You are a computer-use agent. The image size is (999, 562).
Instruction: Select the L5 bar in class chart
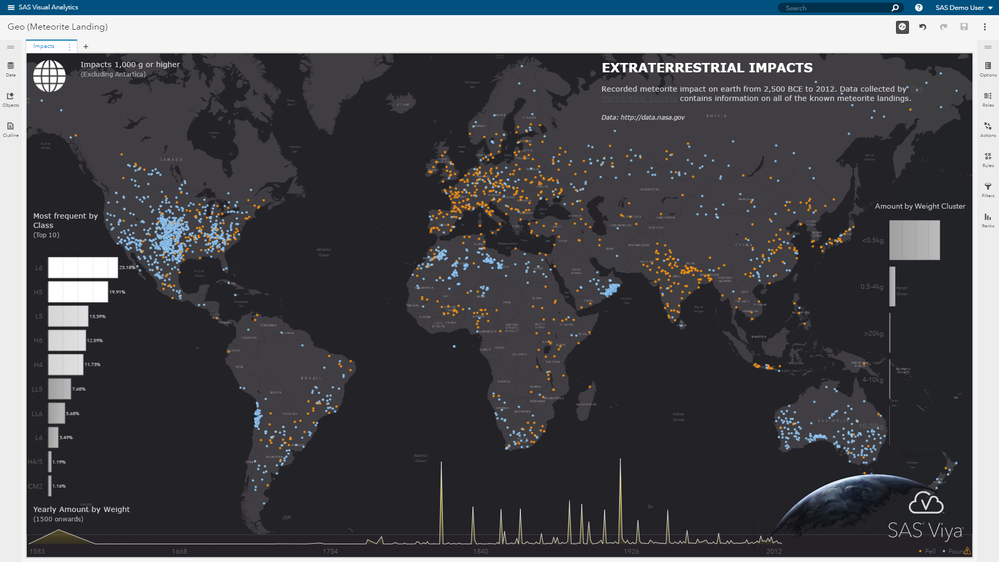coord(68,316)
